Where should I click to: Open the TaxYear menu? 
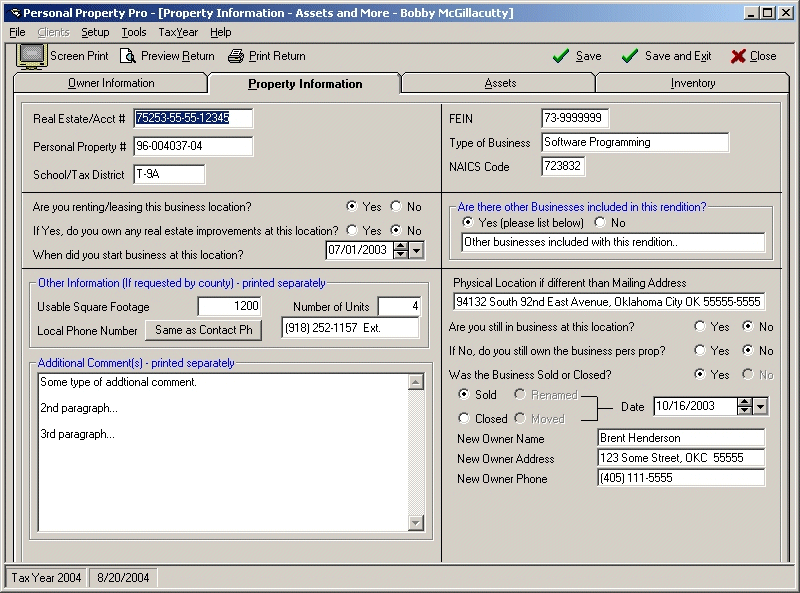178,32
